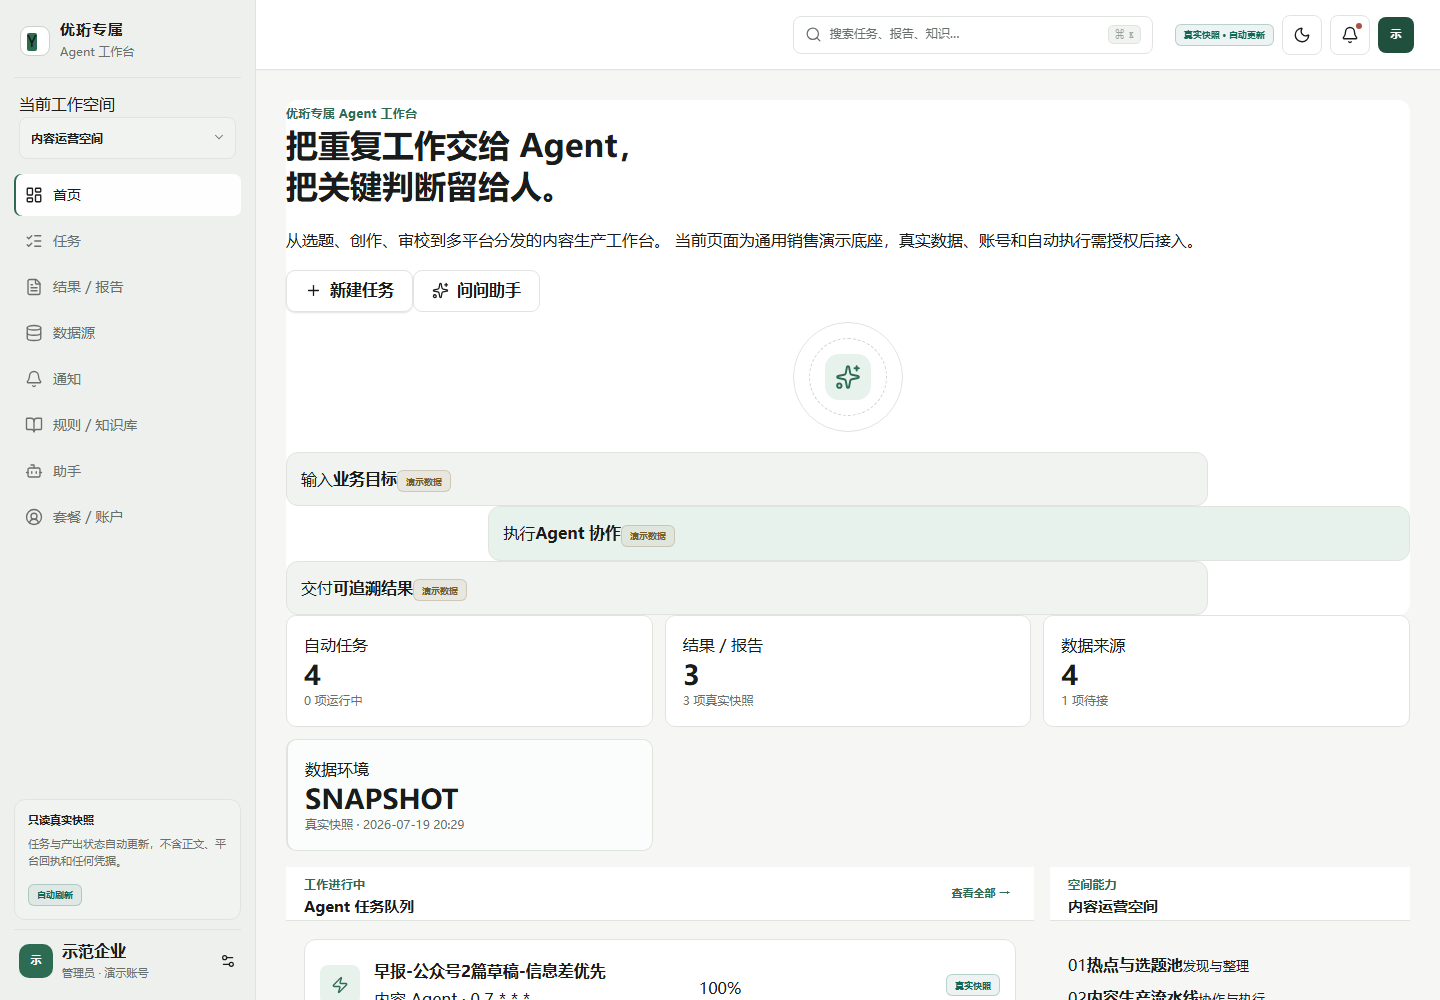The width and height of the screenshot is (1440, 1000).
Task: Click the 结果 / 报告 document icon
Action: 34,287
